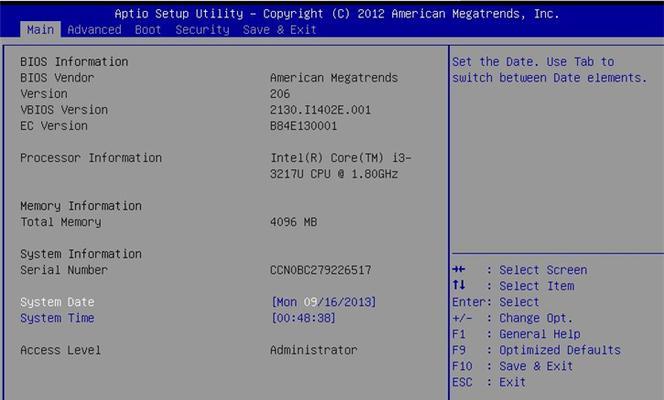The width and height of the screenshot is (664, 400).
Task: Click the Access Level label
Action: click(x=61, y=350)
